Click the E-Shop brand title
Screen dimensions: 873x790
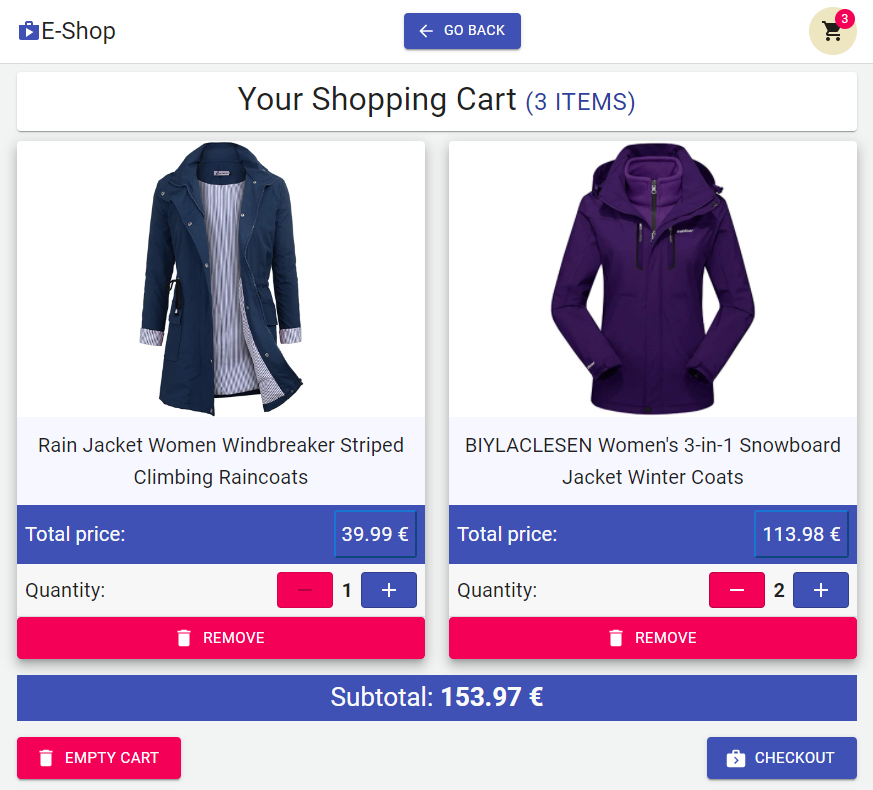(79, 31)
